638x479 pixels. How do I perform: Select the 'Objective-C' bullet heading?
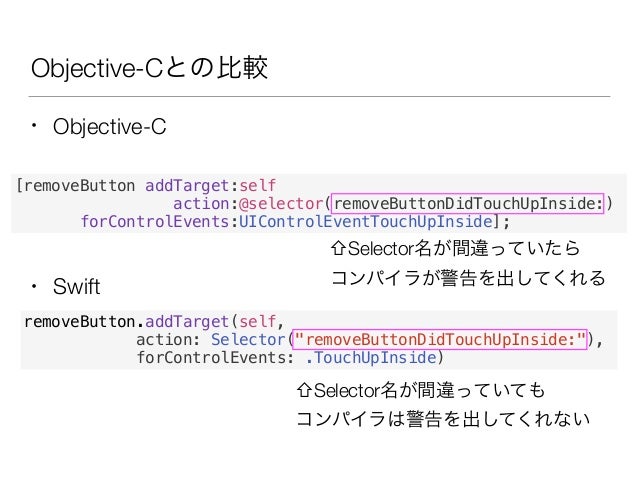109,127
